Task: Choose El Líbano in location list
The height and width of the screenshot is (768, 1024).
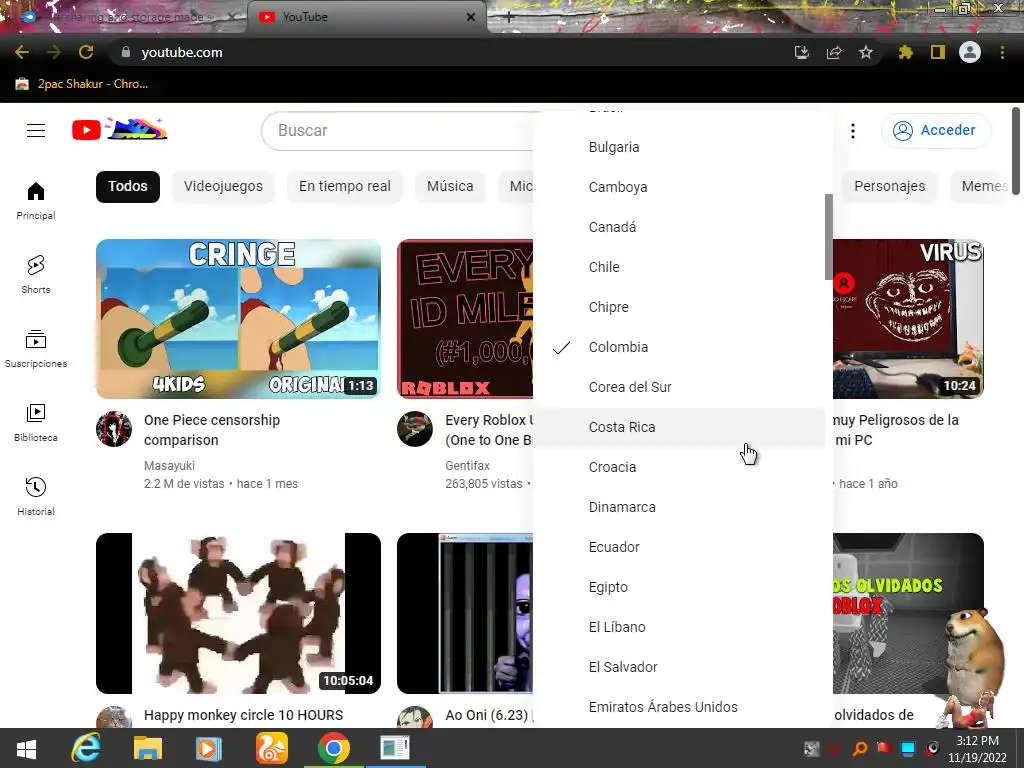Action: [679, 627]
